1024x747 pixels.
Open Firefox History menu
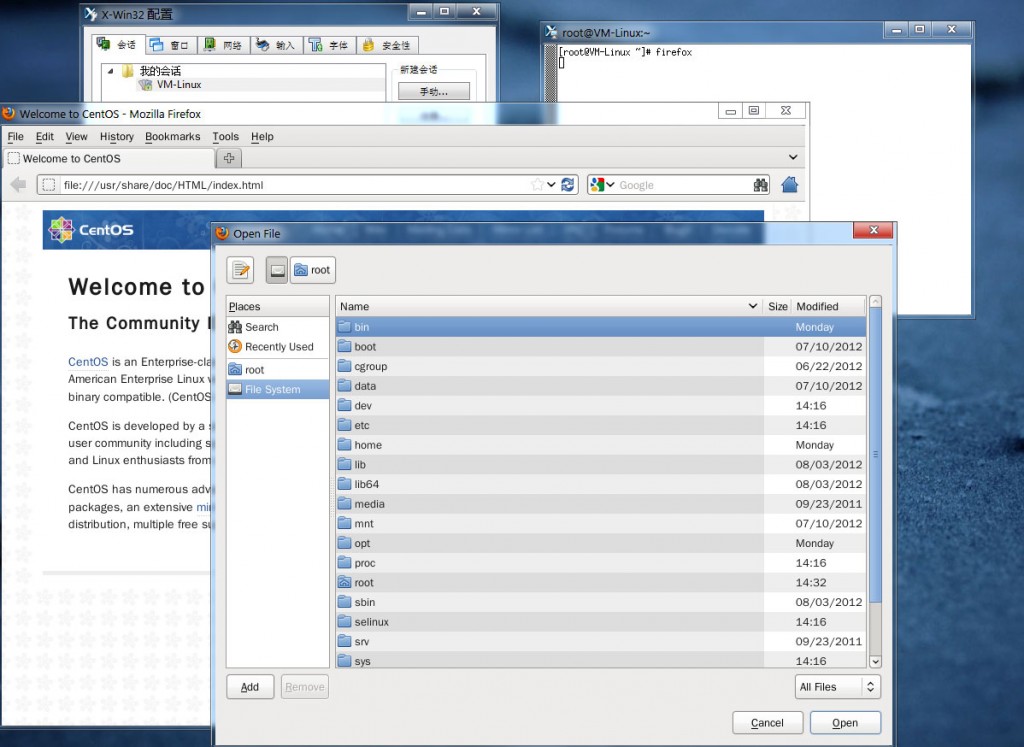click(x=117, y=136)
